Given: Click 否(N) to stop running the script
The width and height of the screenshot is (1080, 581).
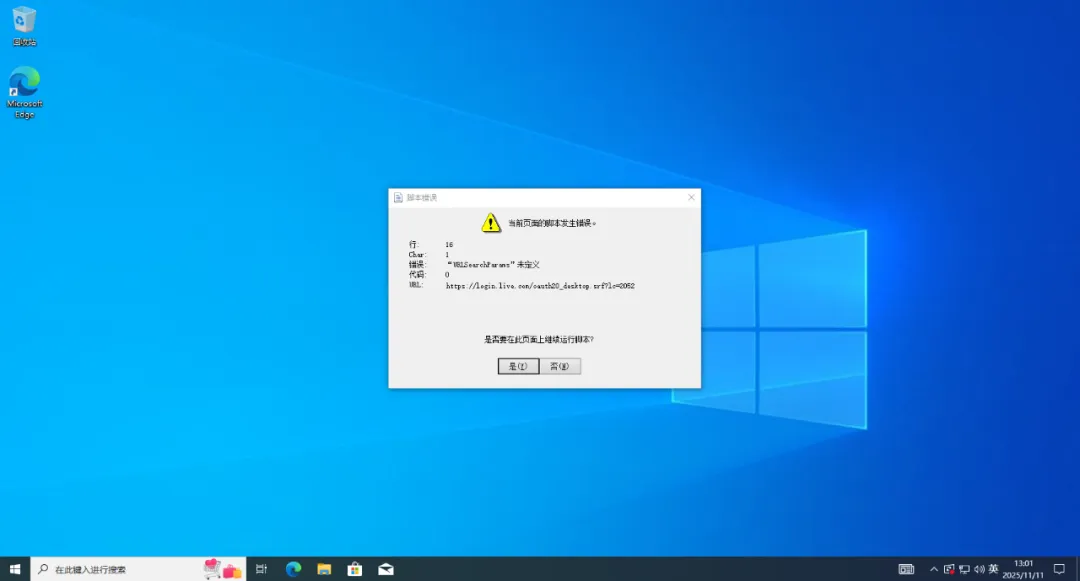Looking at the screenshot, I should point(561,365).
